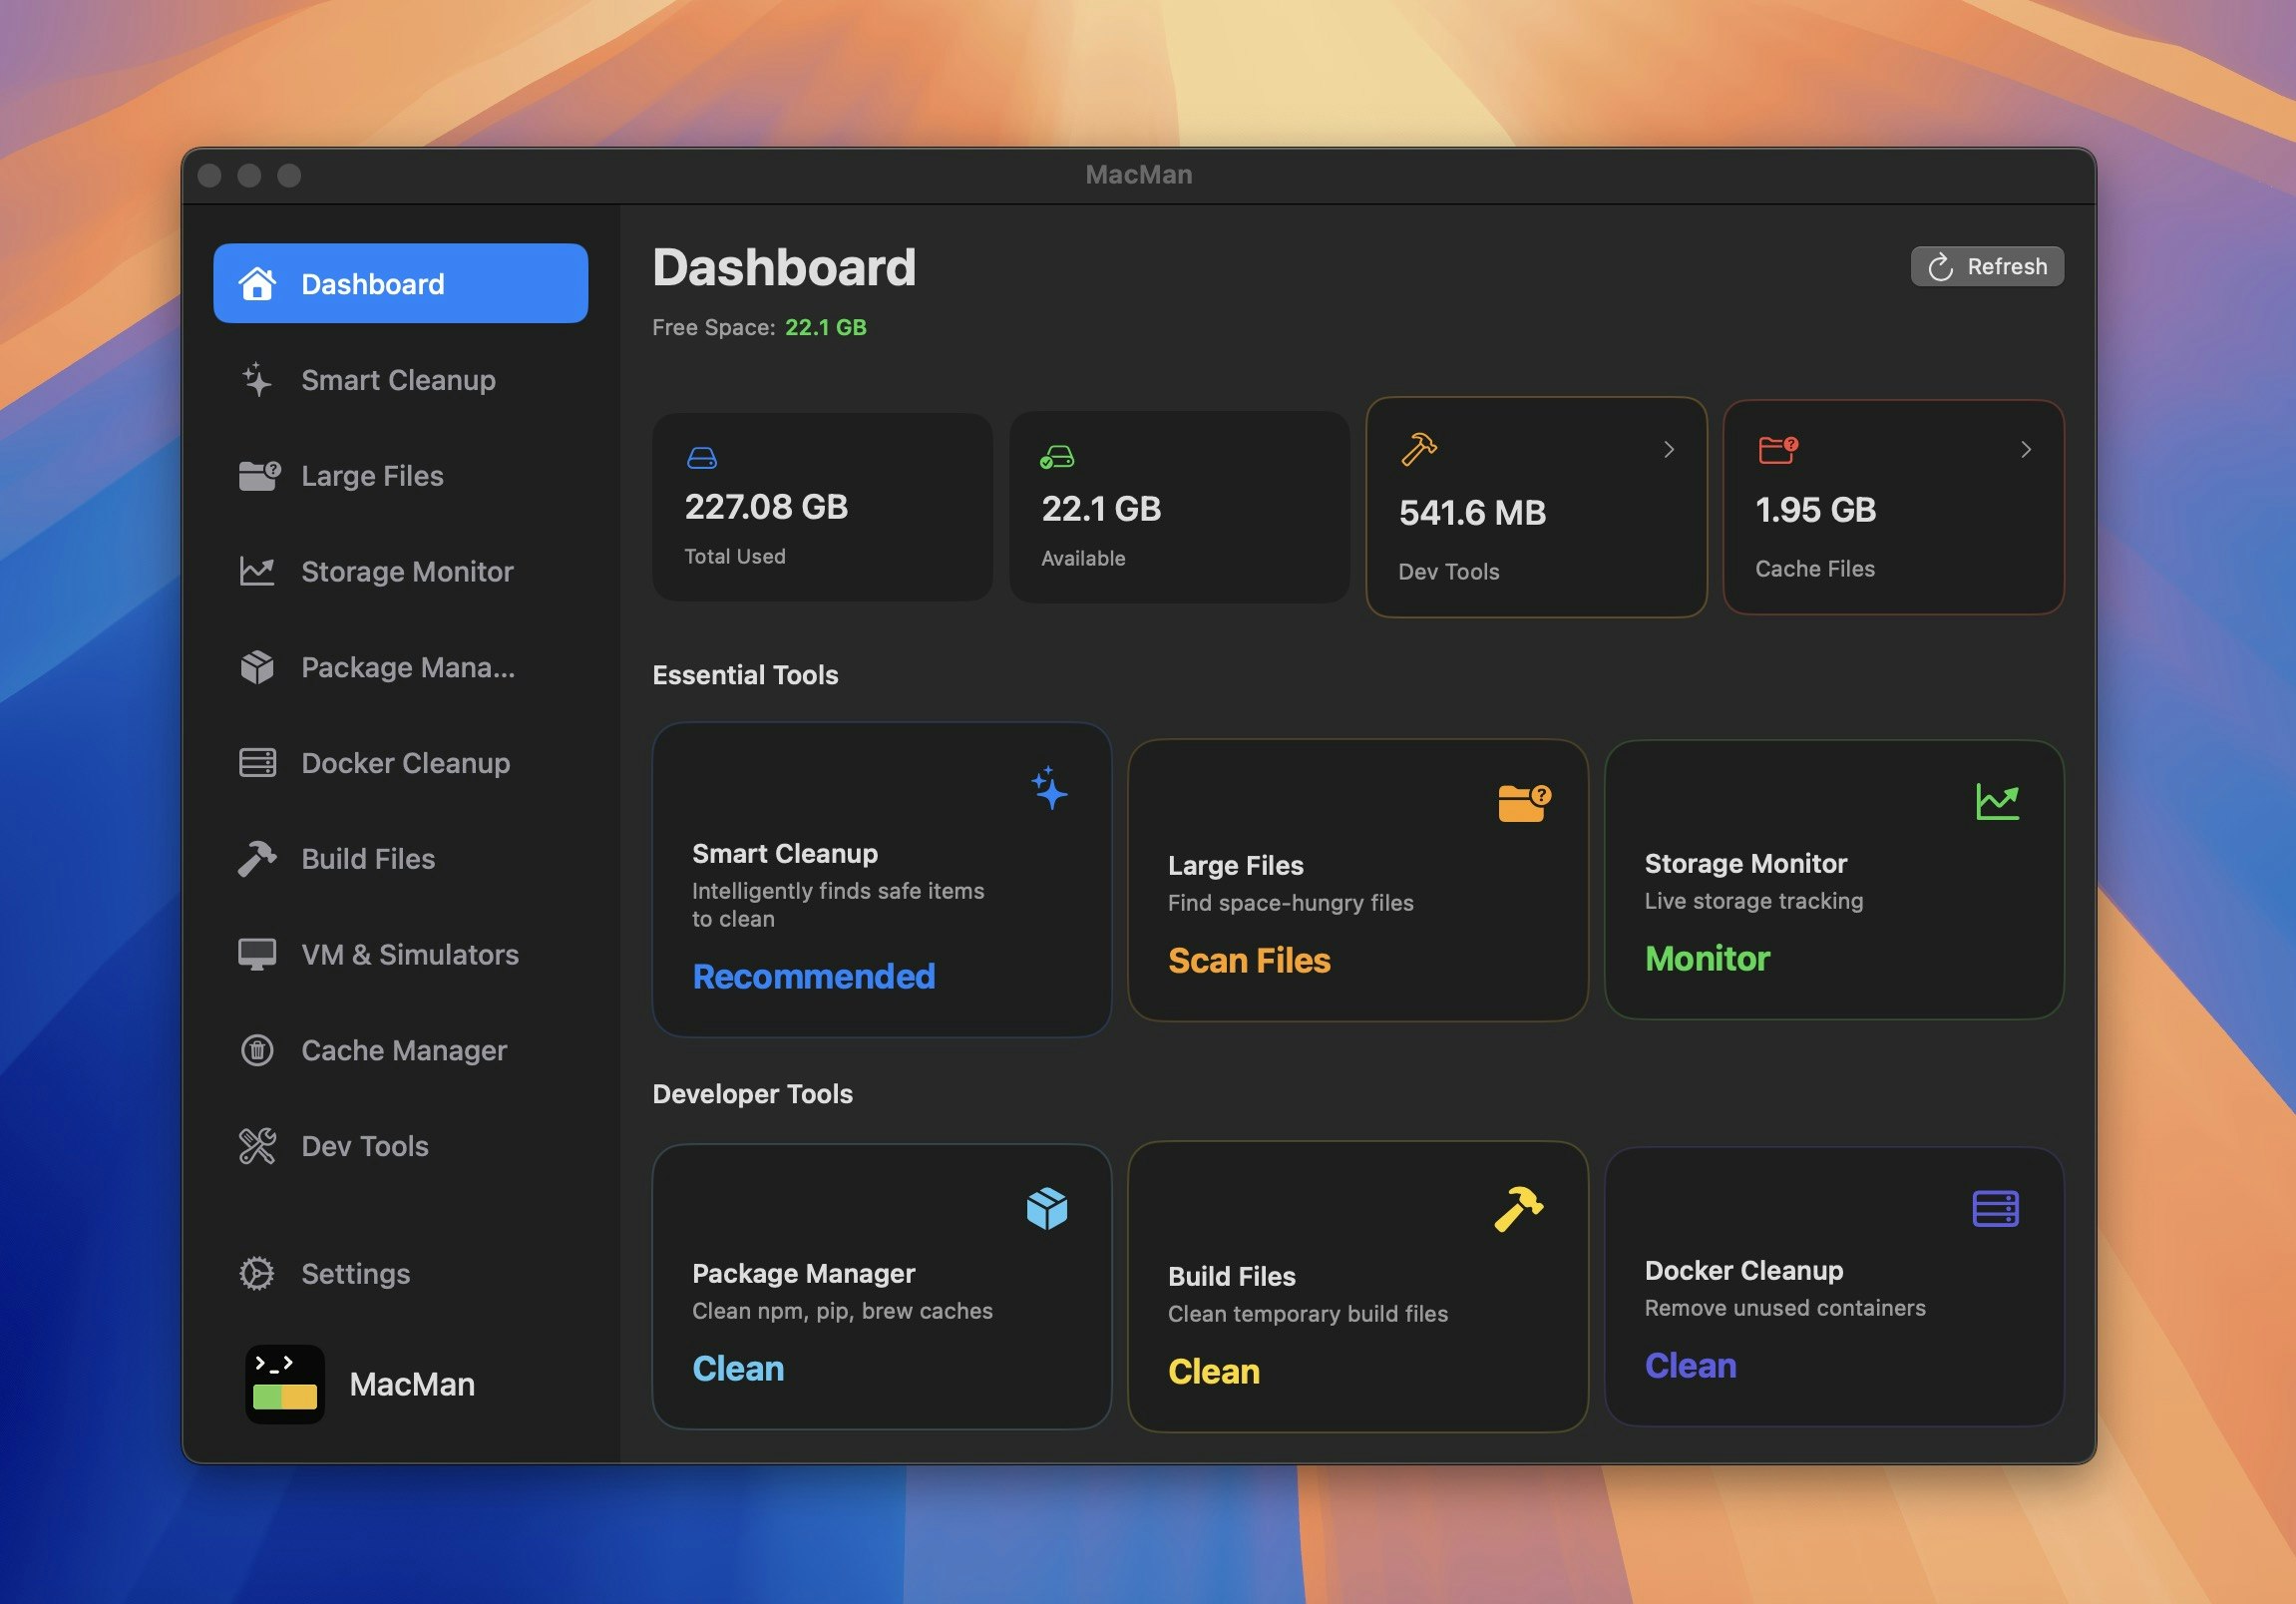Image resolution: width=2296 pixels, height=1604 pixels.
Task: Open Large Files using the folder icon
Action: tap(258, 475)
